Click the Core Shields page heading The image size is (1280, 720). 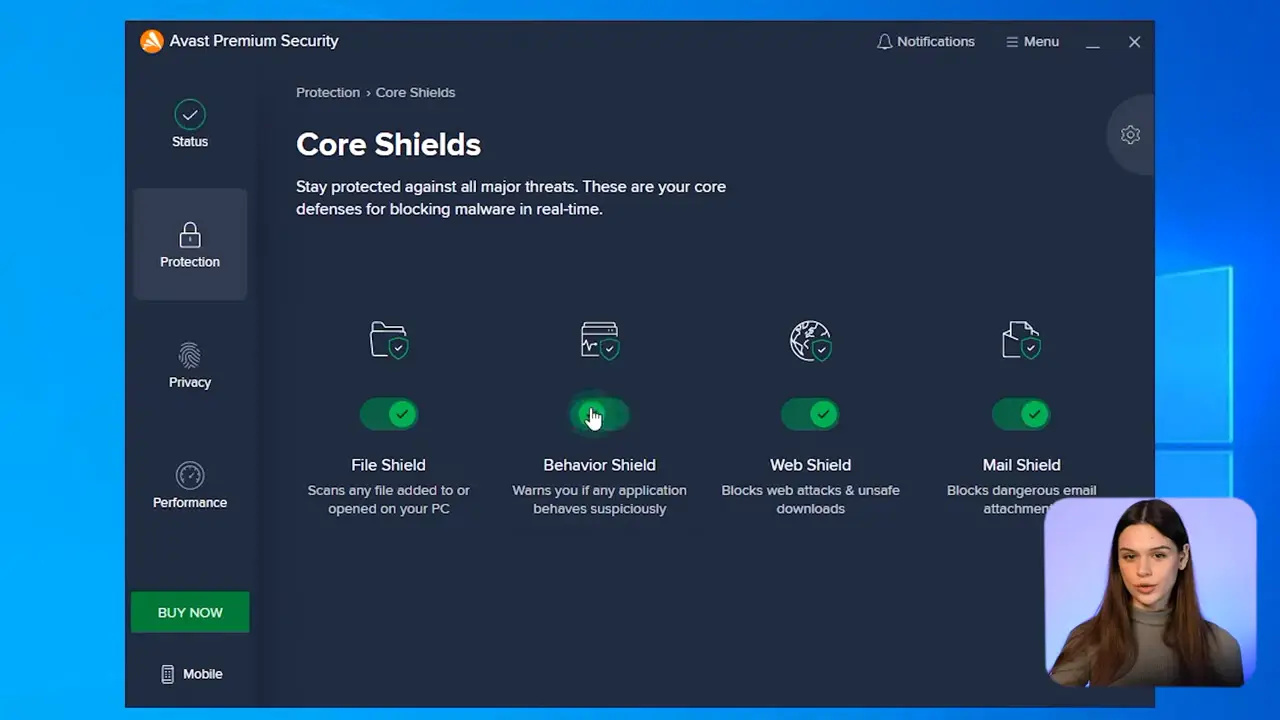pos(388,144)
